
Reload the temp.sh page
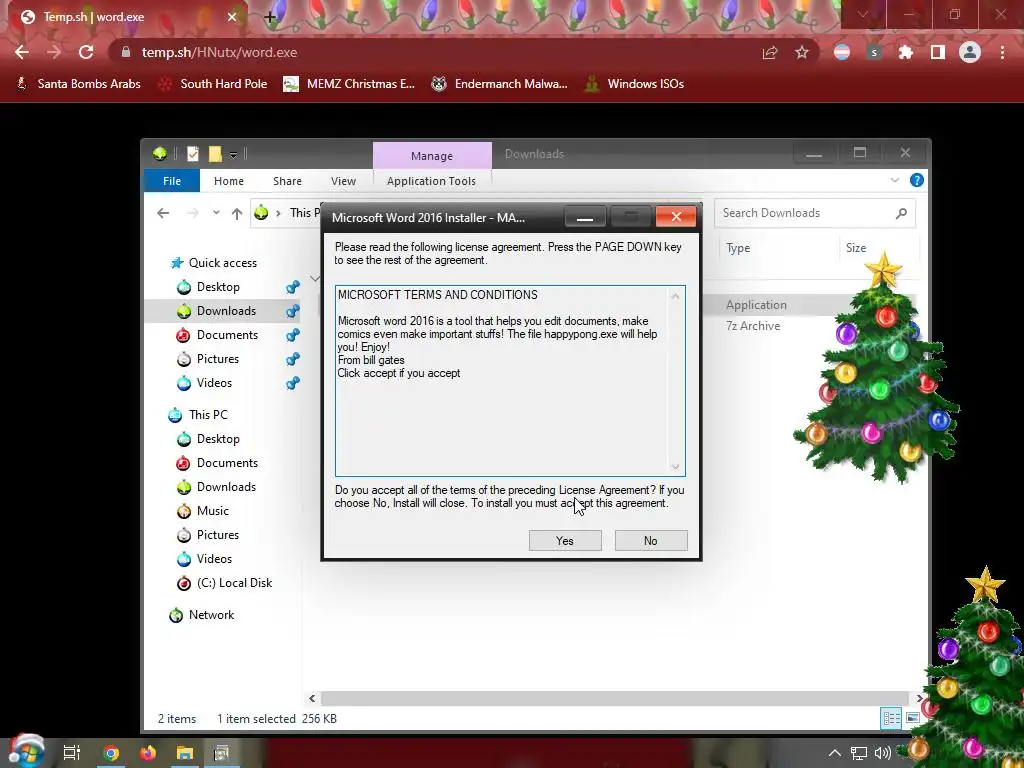[86, 52]
